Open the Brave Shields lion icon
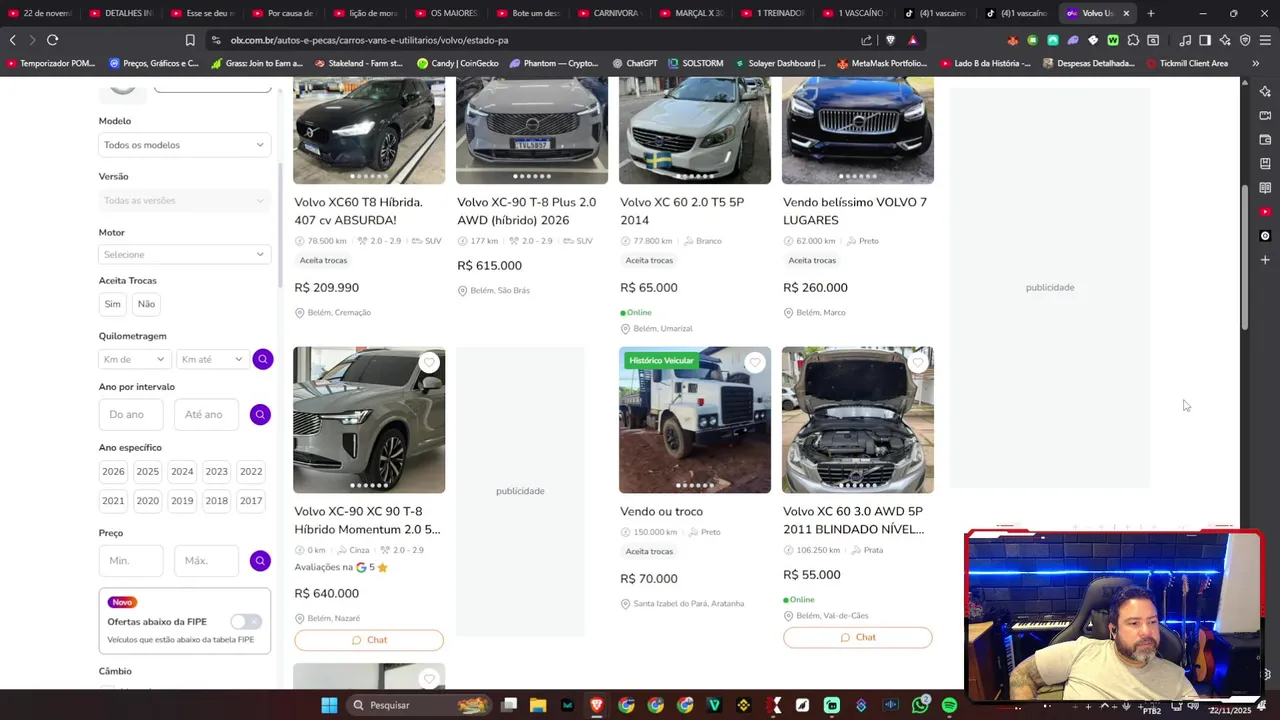 (890, 40)
